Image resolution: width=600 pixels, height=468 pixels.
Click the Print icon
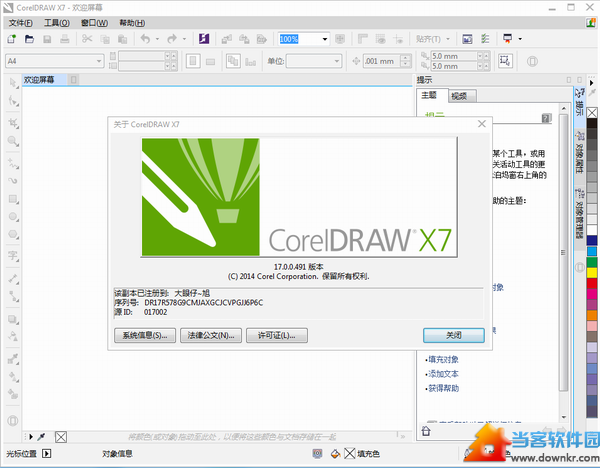(x=65, y=39)
